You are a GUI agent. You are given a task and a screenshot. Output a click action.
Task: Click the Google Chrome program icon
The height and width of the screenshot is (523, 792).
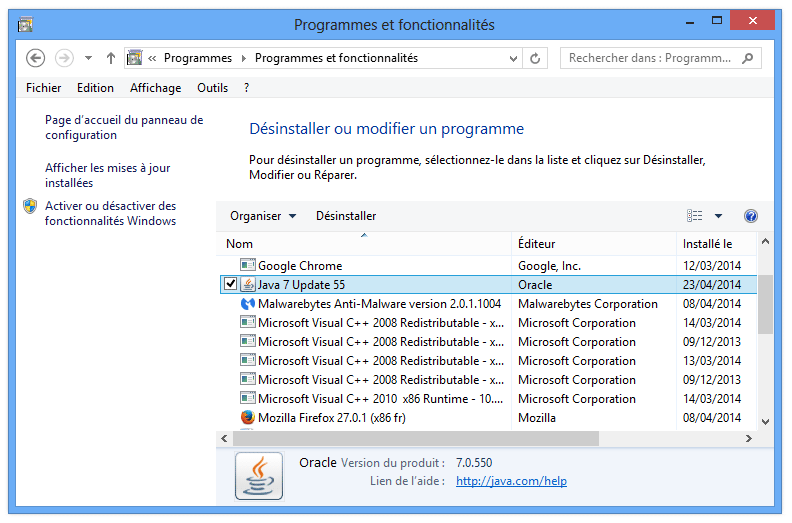coord(248,266)
